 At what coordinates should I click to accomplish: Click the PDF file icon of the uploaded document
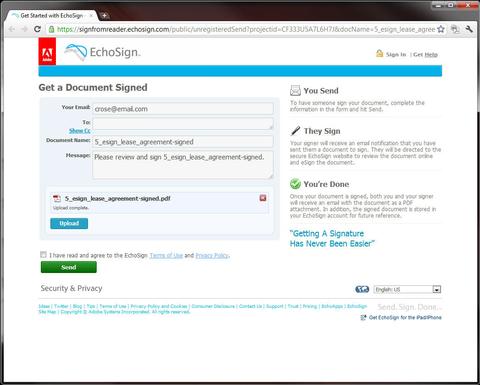pos(57,198)
